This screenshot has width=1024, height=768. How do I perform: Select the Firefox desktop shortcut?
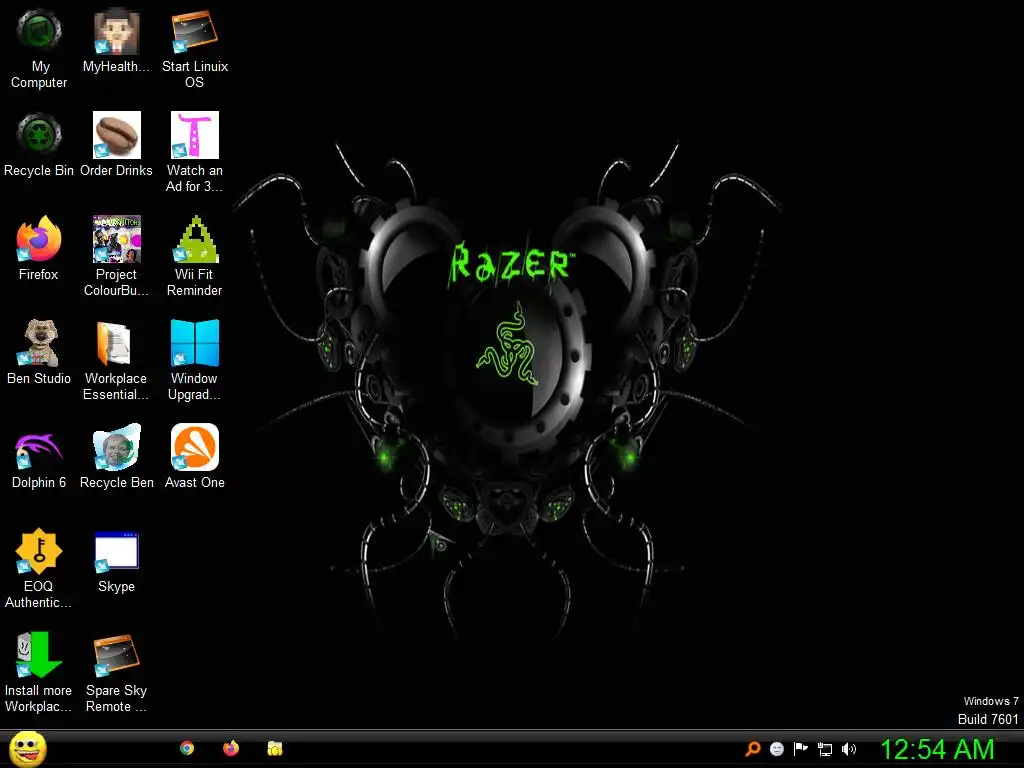point(39,239)
